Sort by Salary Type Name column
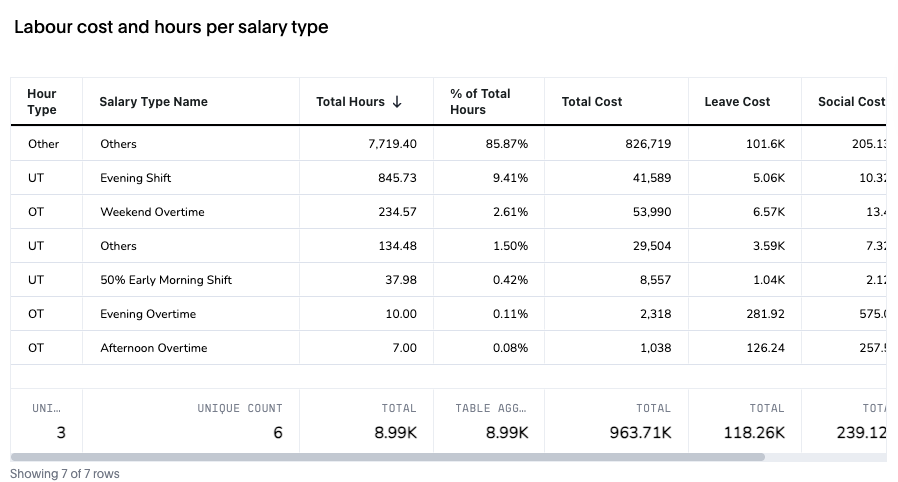Screen dimensions: 898x482 (x=153, y=102)
